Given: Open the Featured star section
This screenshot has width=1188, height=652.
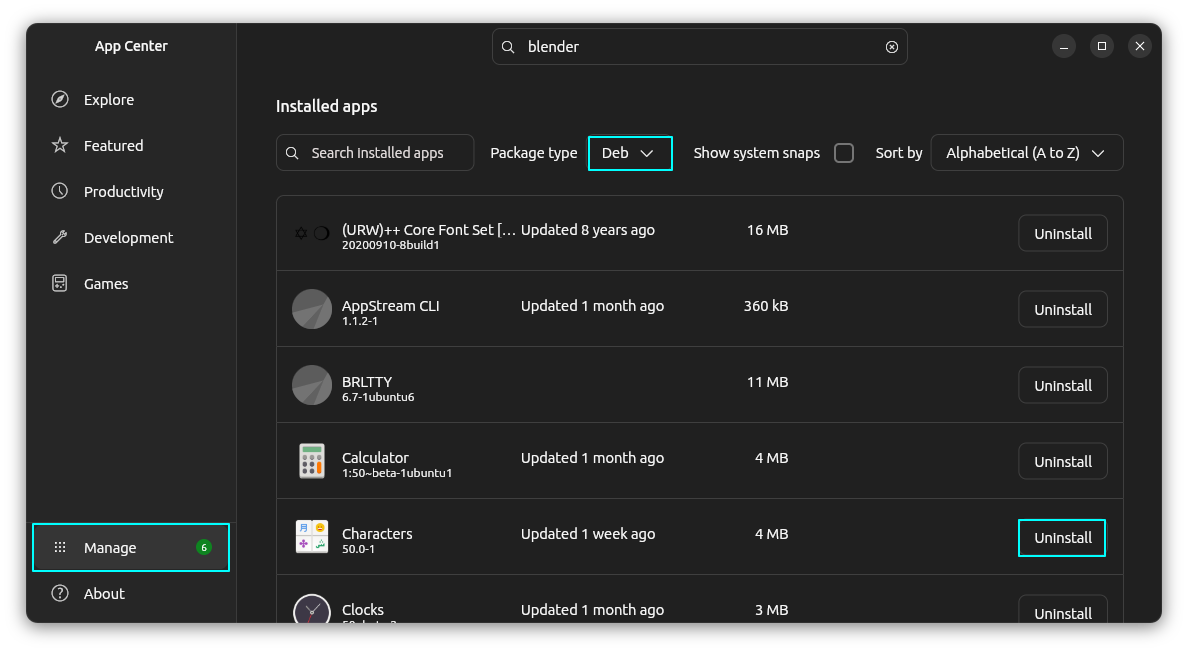Looking at the screenshot, I should [62, 145].
